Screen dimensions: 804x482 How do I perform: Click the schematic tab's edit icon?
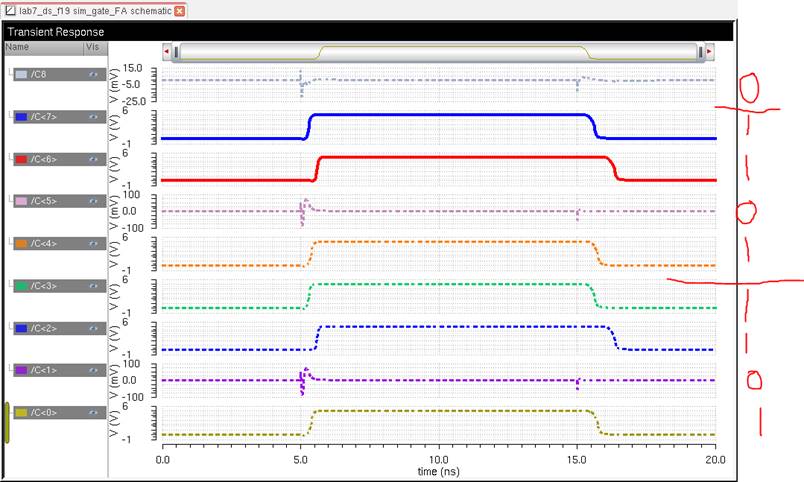[x=10, y=10]
